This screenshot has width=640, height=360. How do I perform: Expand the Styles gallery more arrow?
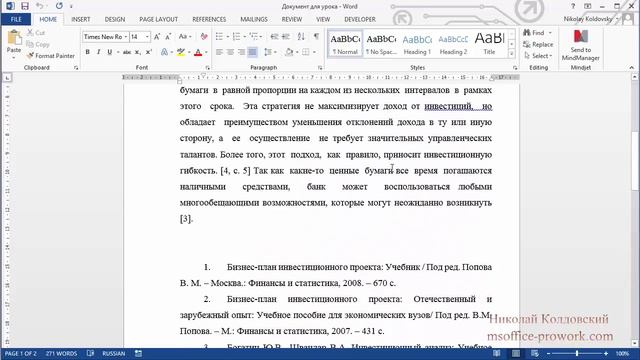point(512,54)
